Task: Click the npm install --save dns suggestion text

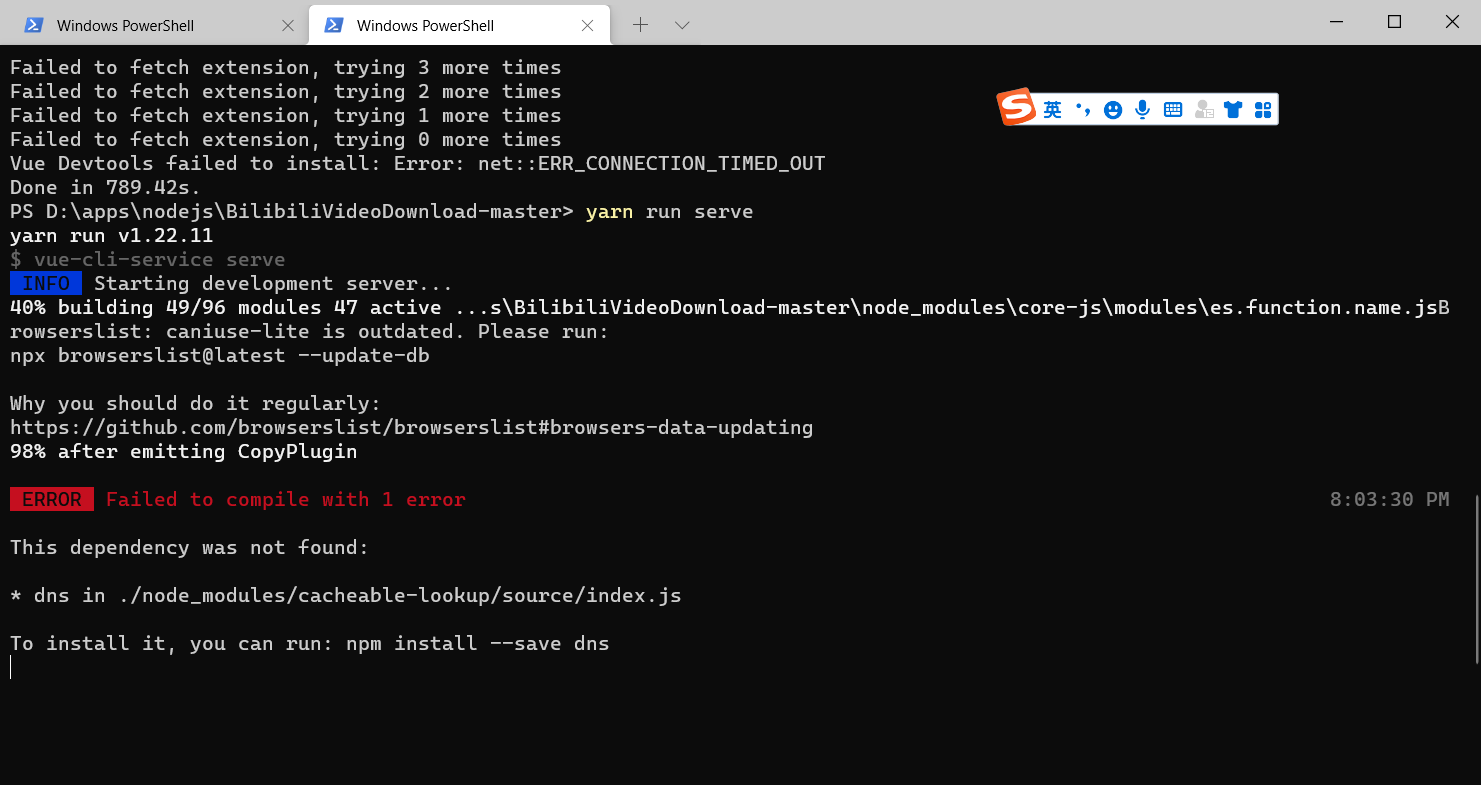Action: (477, 643)
